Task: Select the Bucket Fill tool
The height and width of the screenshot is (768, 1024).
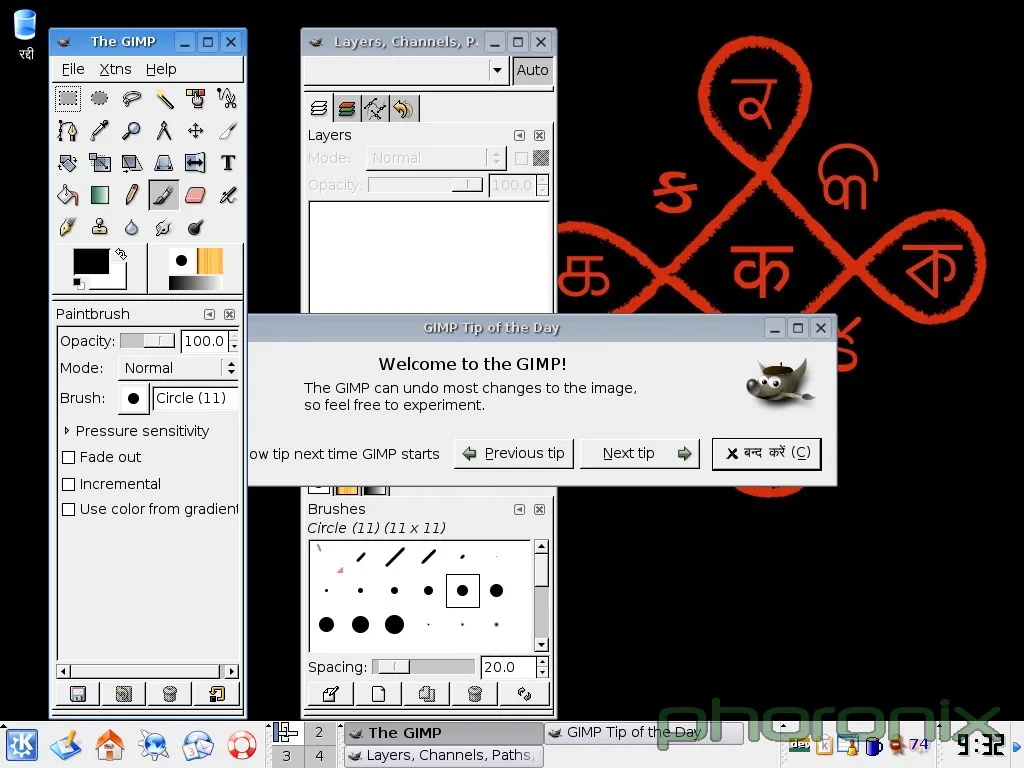Action: click(x=68, y=195)
